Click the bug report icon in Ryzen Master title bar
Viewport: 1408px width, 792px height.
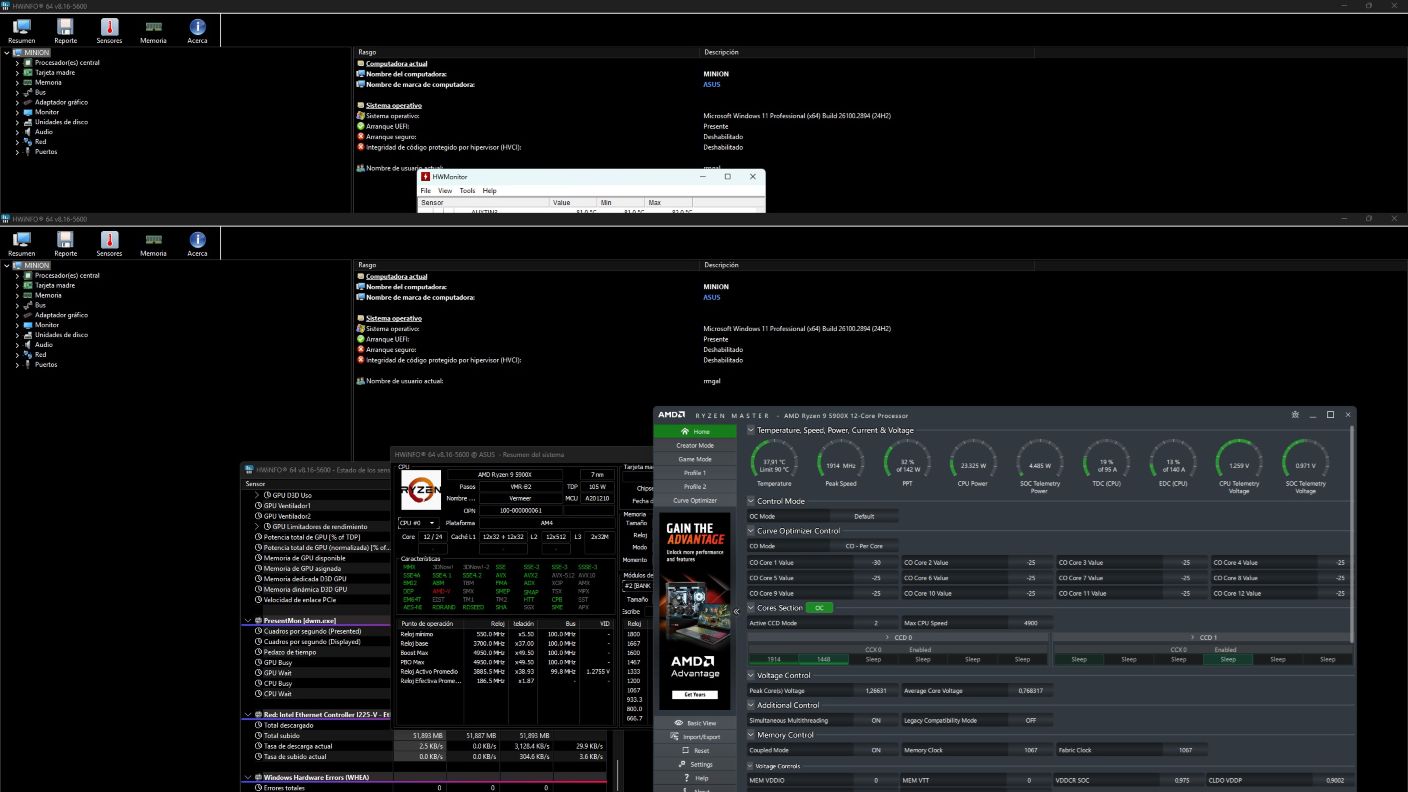[x=1295, y=415]
